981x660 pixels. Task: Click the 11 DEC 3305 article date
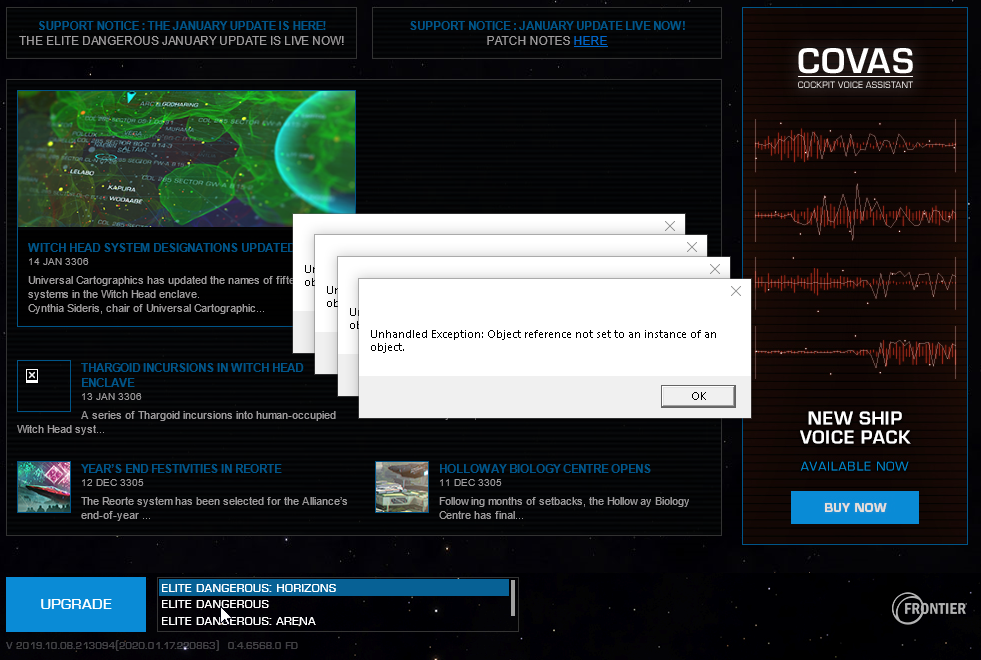point(470,482)
